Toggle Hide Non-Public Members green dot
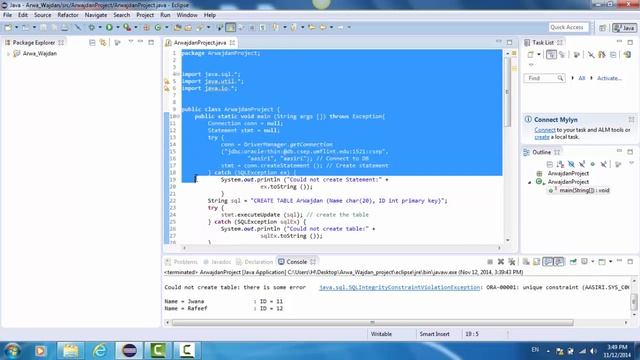This screenshot has width=640, height=360. [593, 164]
